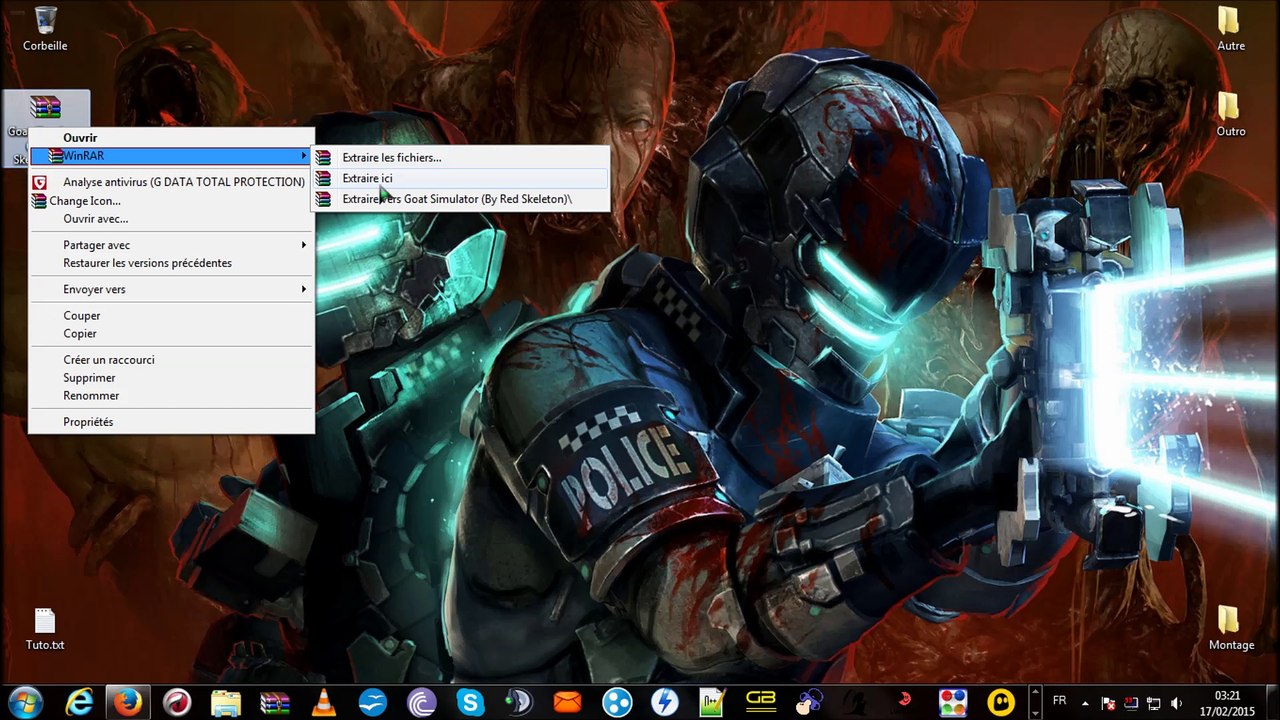
Task: Open OpenOffice from the taskbar
Action: 373,703
